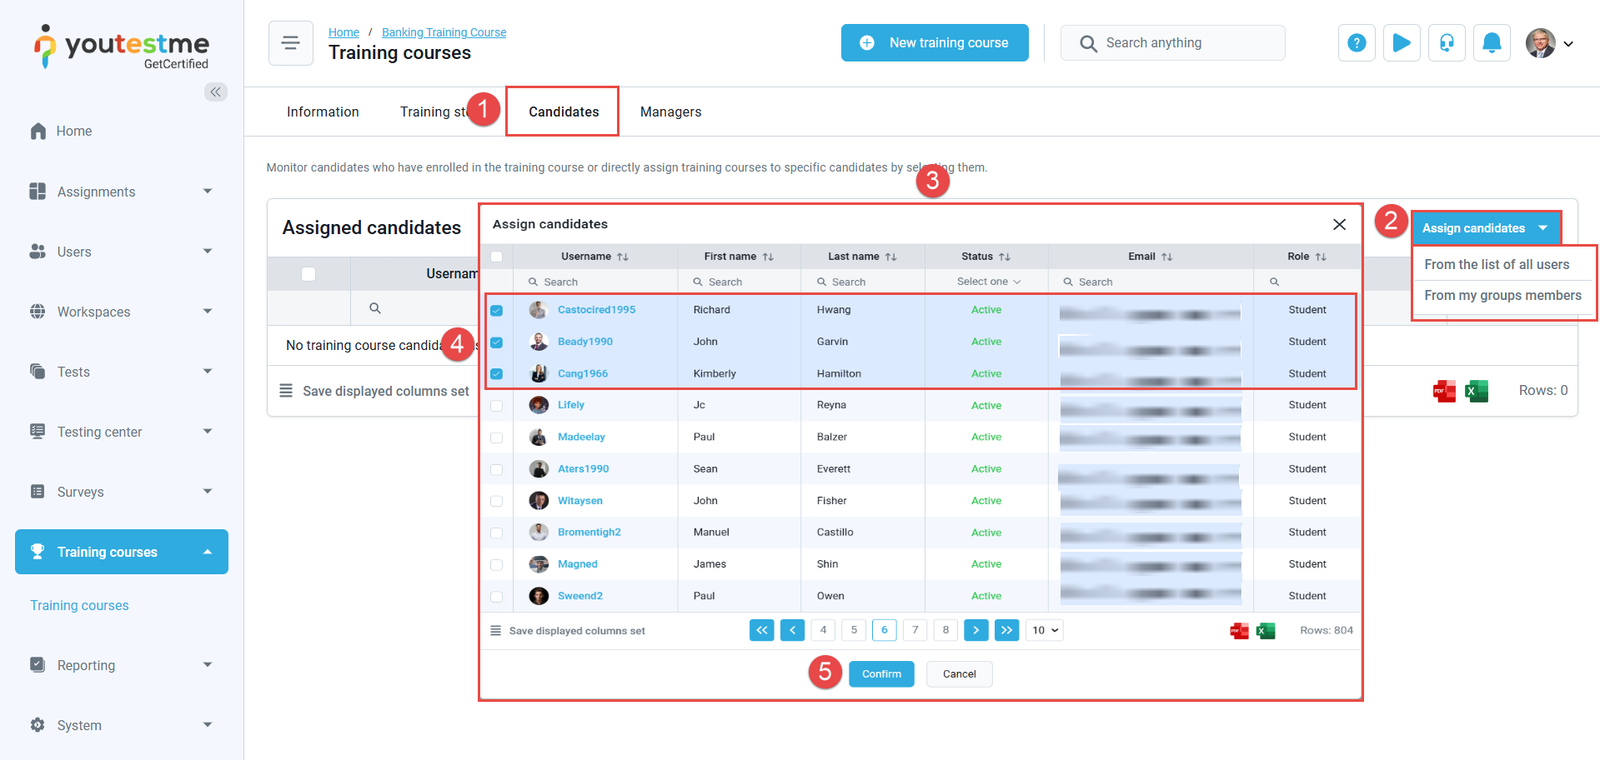
Task: Export dialog table to PDF icon
Action: [1239, 631]
